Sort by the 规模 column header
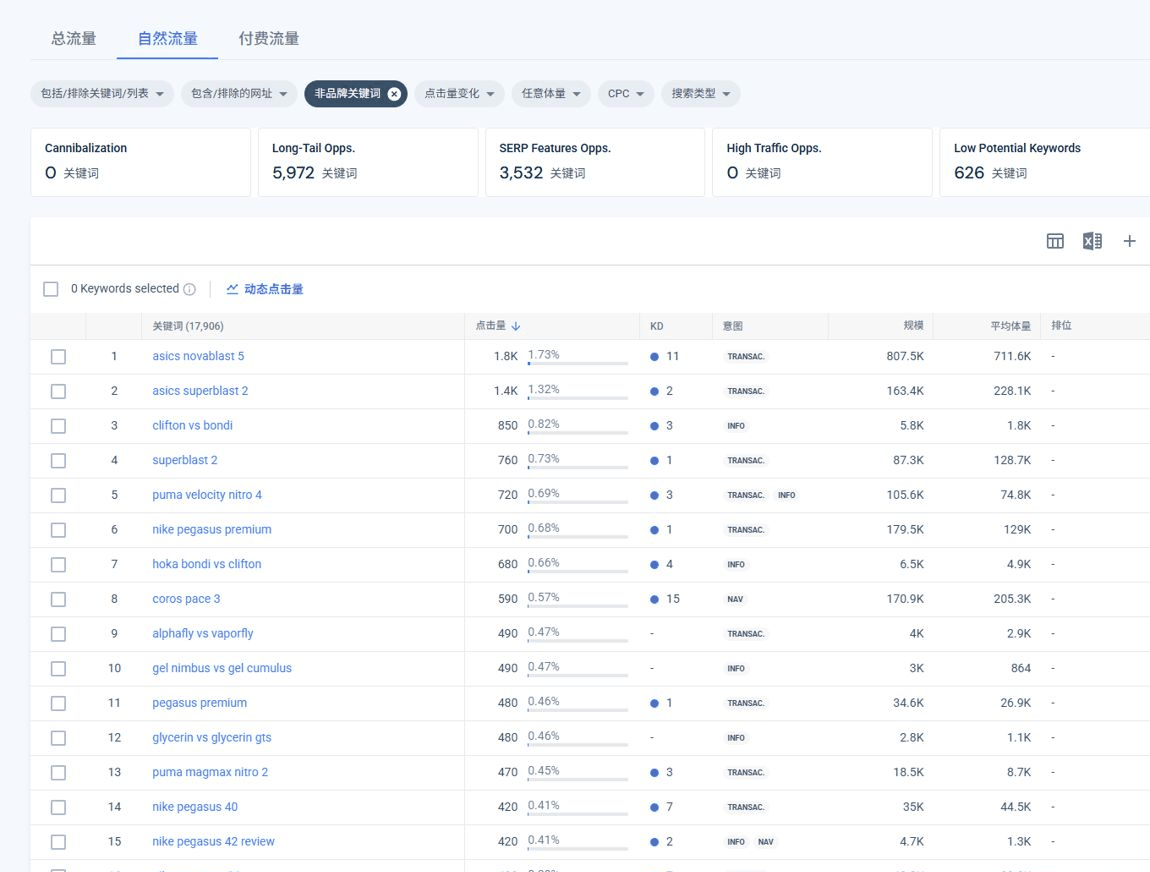The image size is (1150, 872). 913,326
